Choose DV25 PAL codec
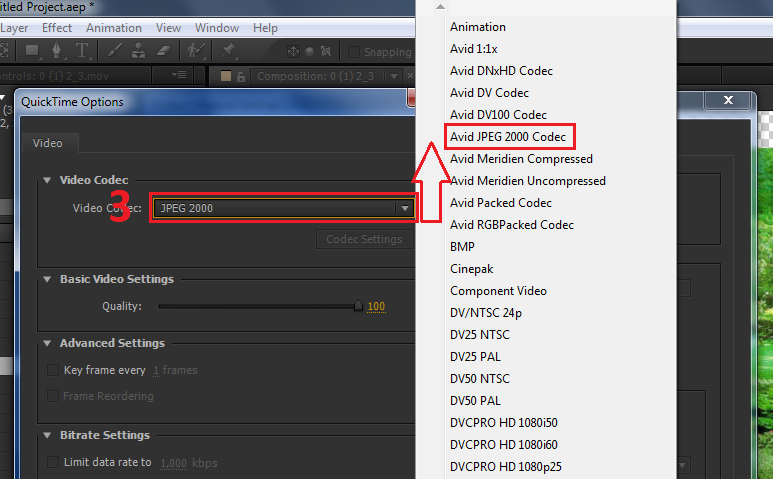Screen dimensions: 773x479 [x=475, y=357]
